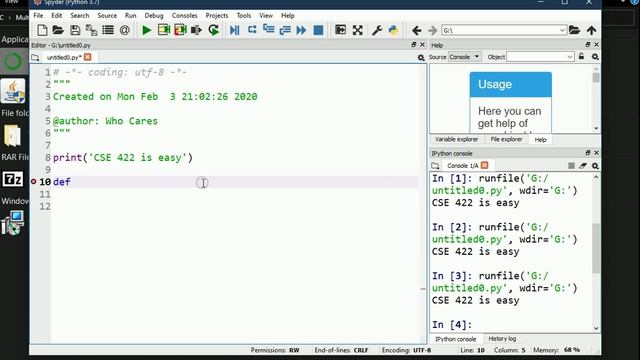Screen dimensions: 640x360
Task: Switch to the History log tab
Action: click(502, 339)
